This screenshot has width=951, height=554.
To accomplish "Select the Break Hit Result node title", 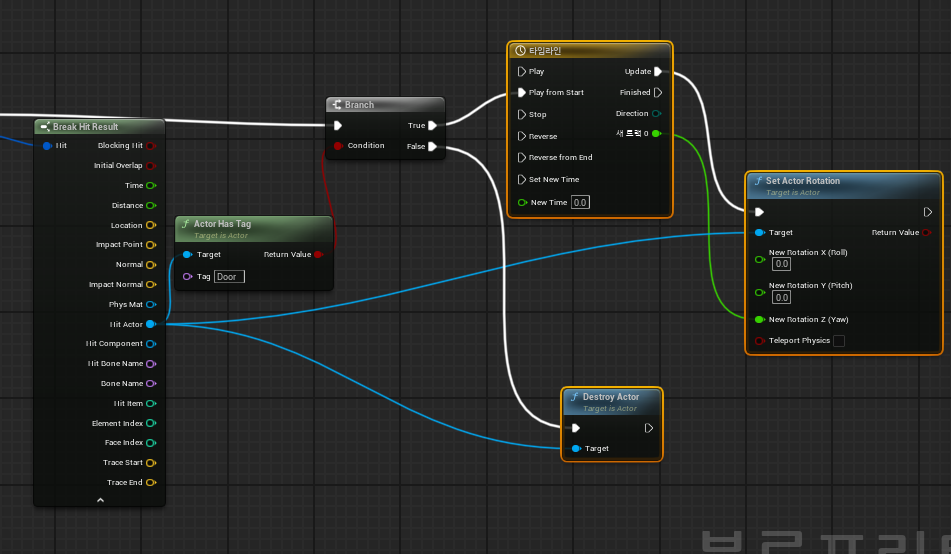I will click(86, 127).
